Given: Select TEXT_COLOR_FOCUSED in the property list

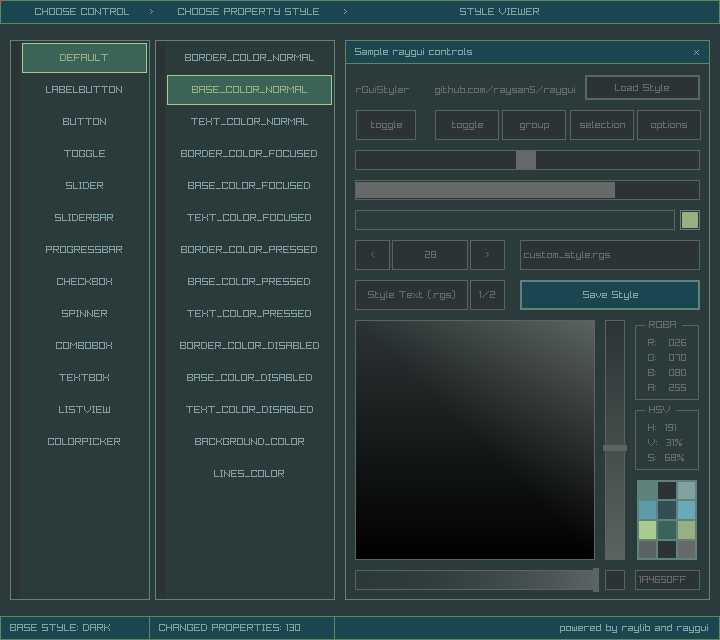Looking at the screenshot, I should (x=249, y=218).
